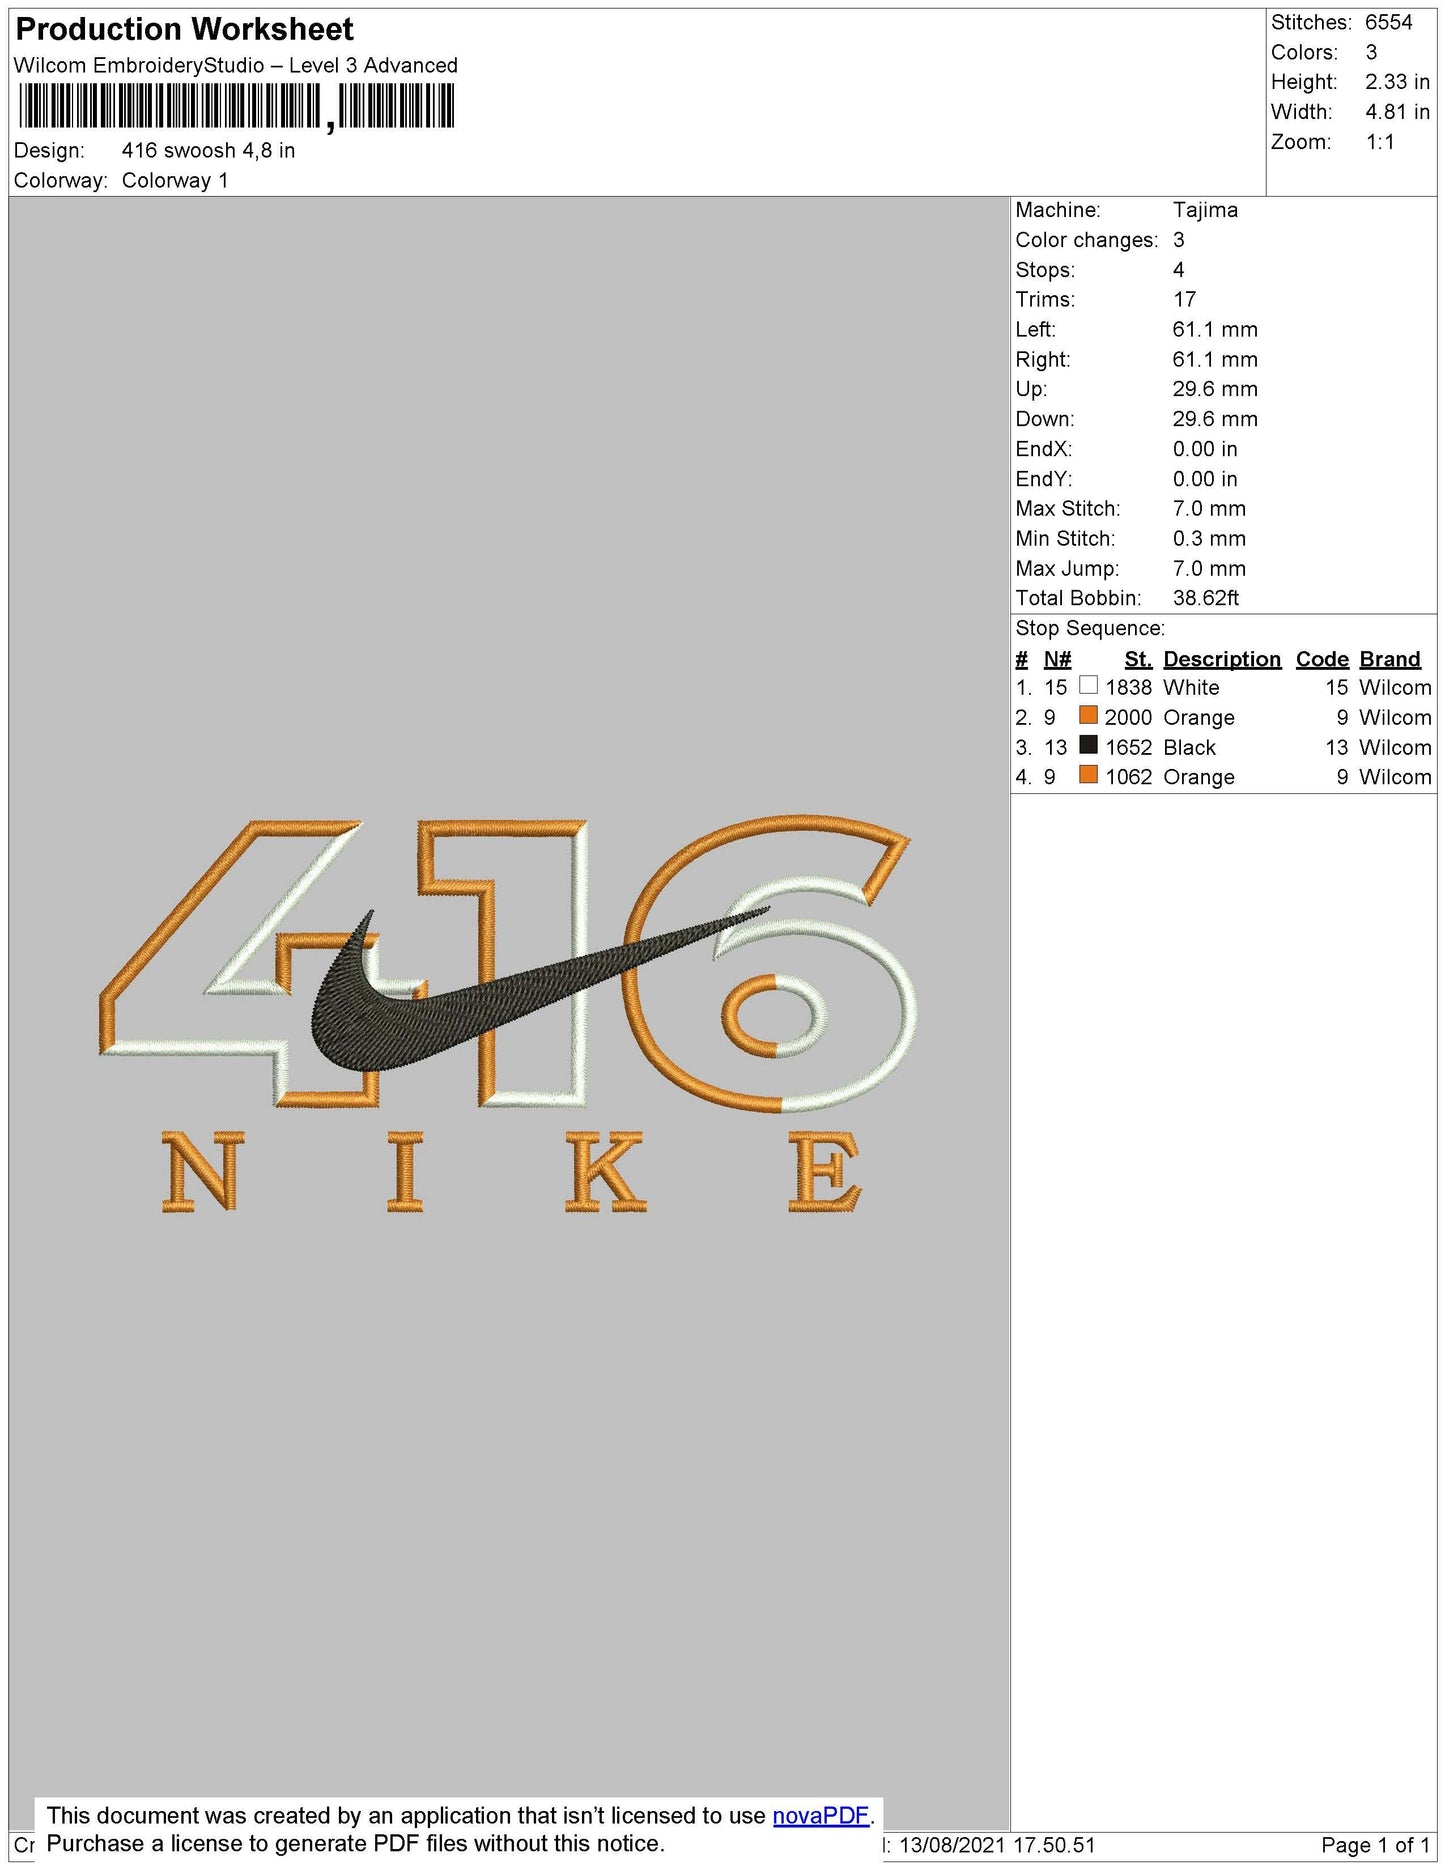This screenshot has height=1870, width=1445.
Task: Click the 'Color changes:' label
Action: point(1086,240)
